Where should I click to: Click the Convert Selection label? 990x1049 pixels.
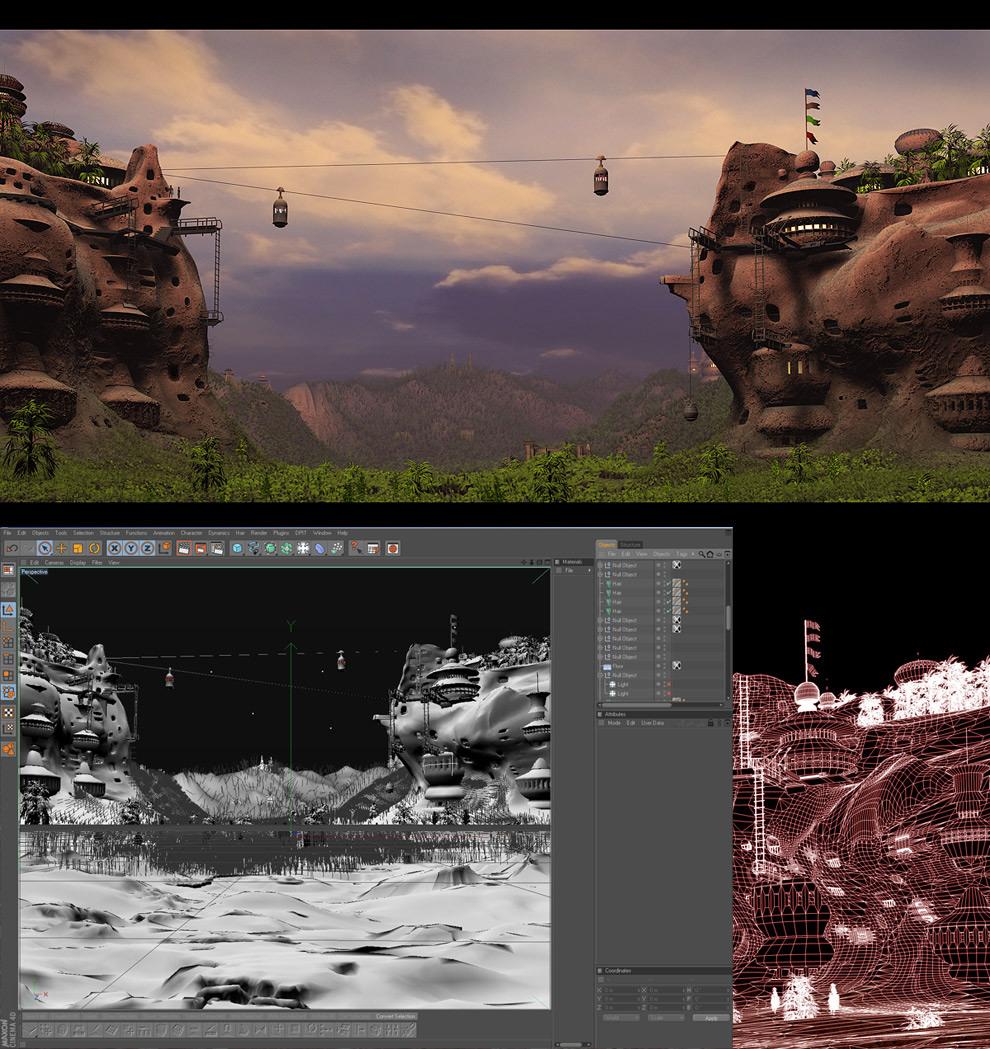point(395,1016)
